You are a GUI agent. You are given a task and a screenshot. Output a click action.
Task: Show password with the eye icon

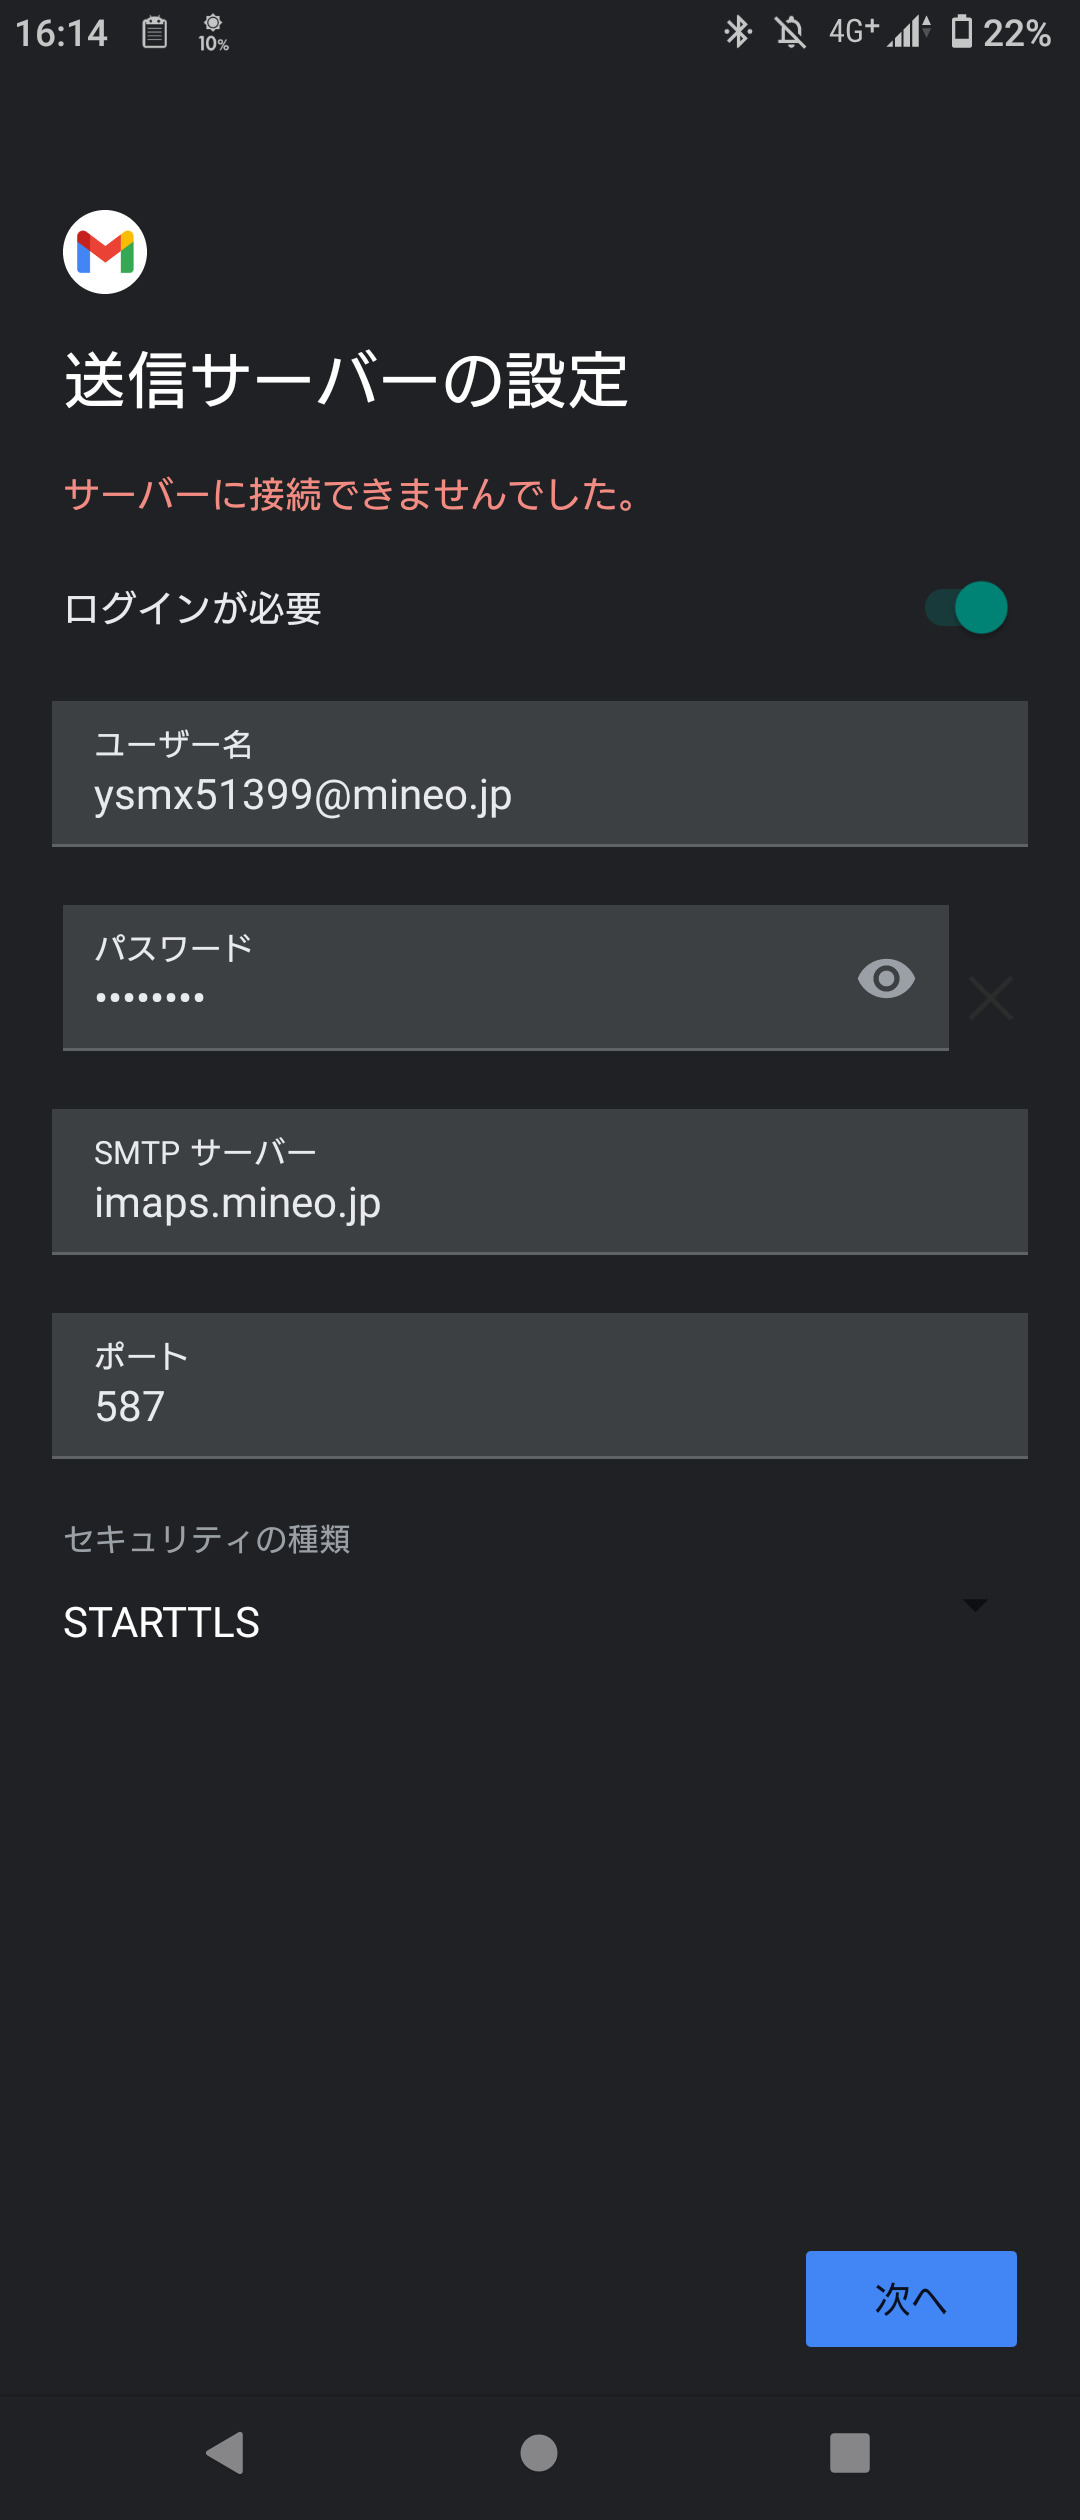(886, 979)
